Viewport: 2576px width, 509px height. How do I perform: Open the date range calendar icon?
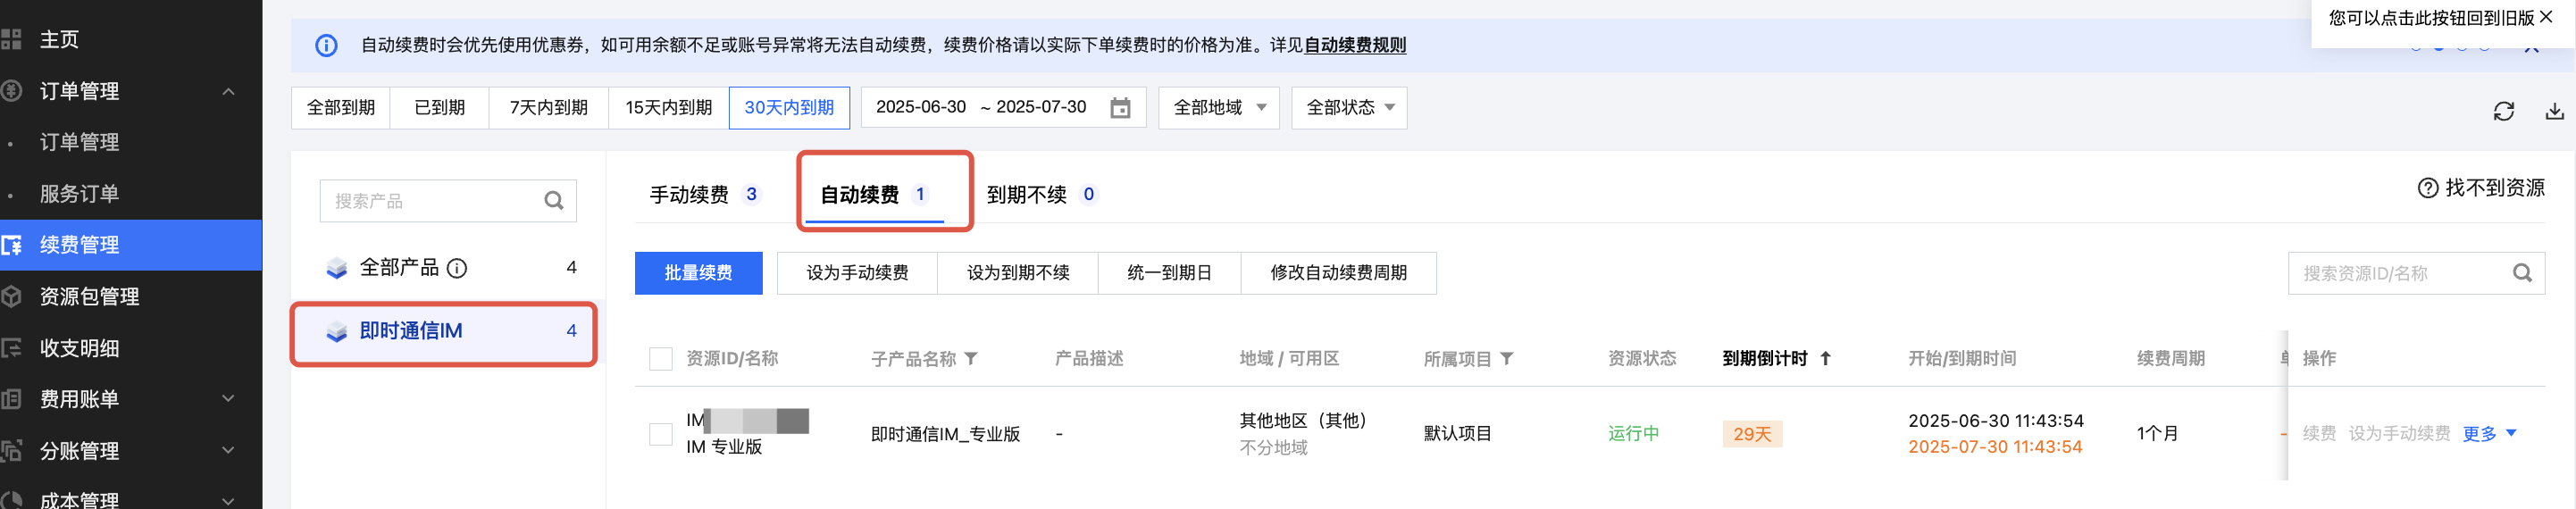pyautogui.click(x=1120, y=108)
